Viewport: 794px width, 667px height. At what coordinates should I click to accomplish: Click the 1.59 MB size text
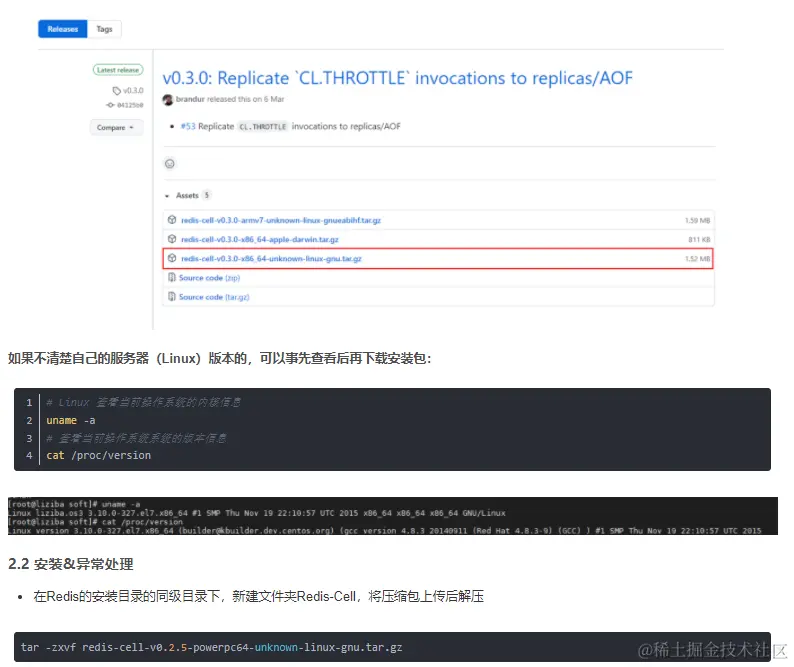point(697,220)
